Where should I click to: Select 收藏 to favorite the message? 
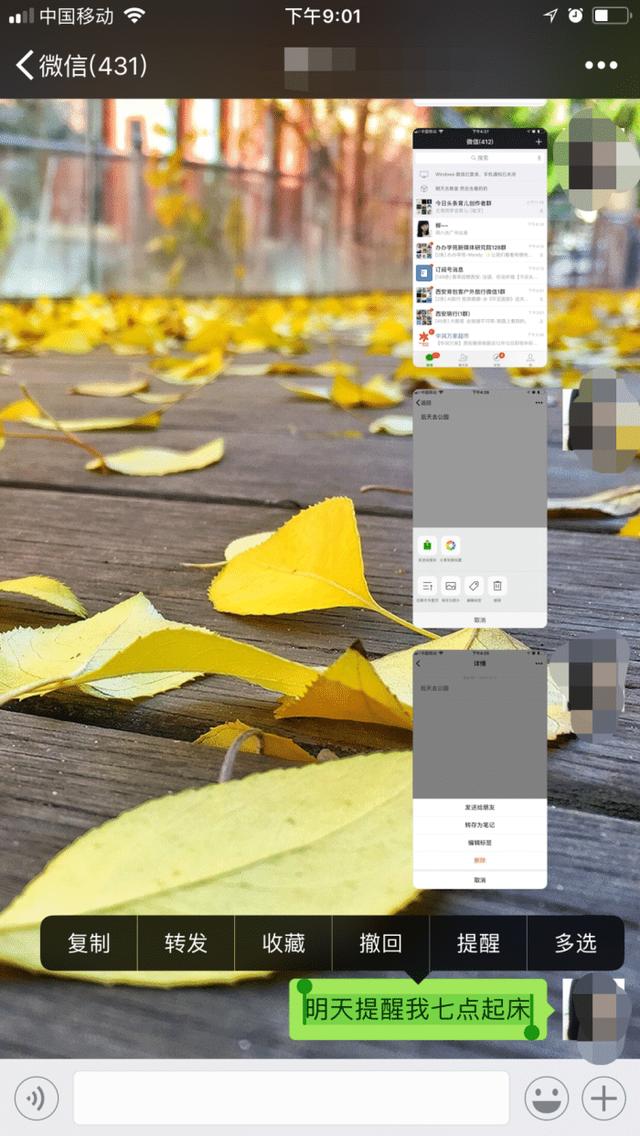coord(283,943)
